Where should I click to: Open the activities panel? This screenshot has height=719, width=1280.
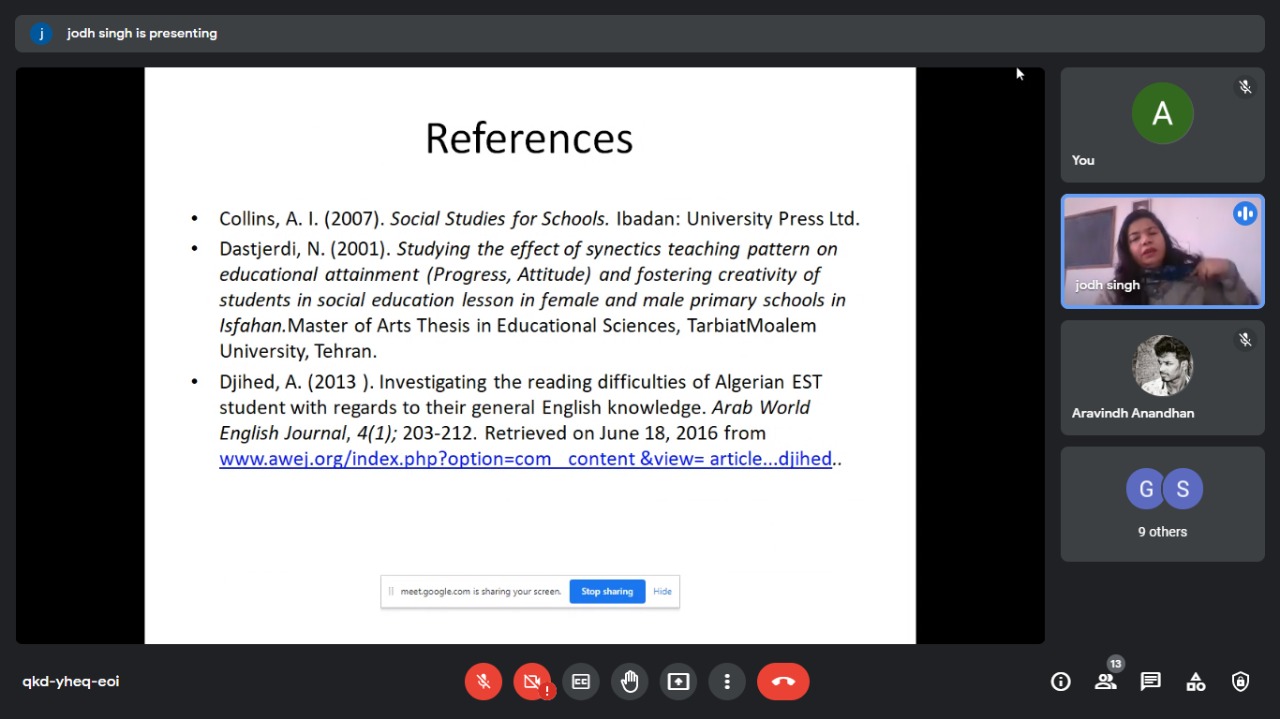coord(1196,682)
